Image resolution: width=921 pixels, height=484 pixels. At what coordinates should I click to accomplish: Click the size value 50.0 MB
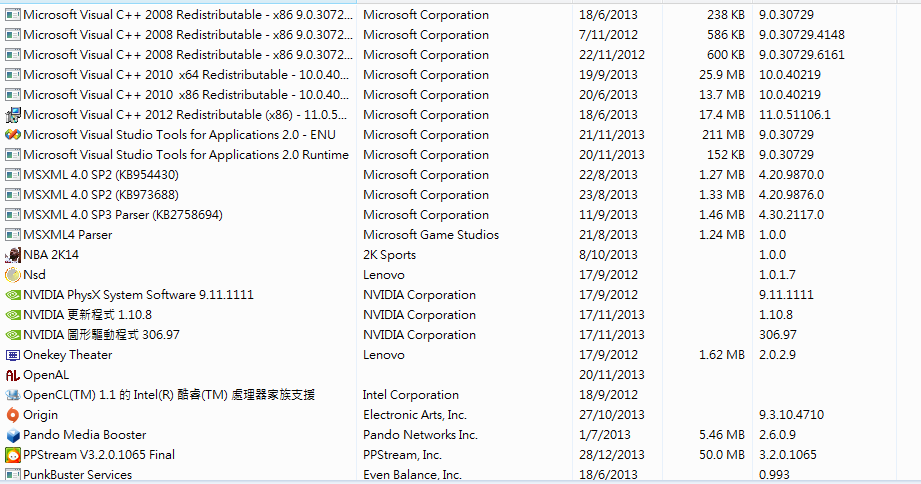pos(722,455)
